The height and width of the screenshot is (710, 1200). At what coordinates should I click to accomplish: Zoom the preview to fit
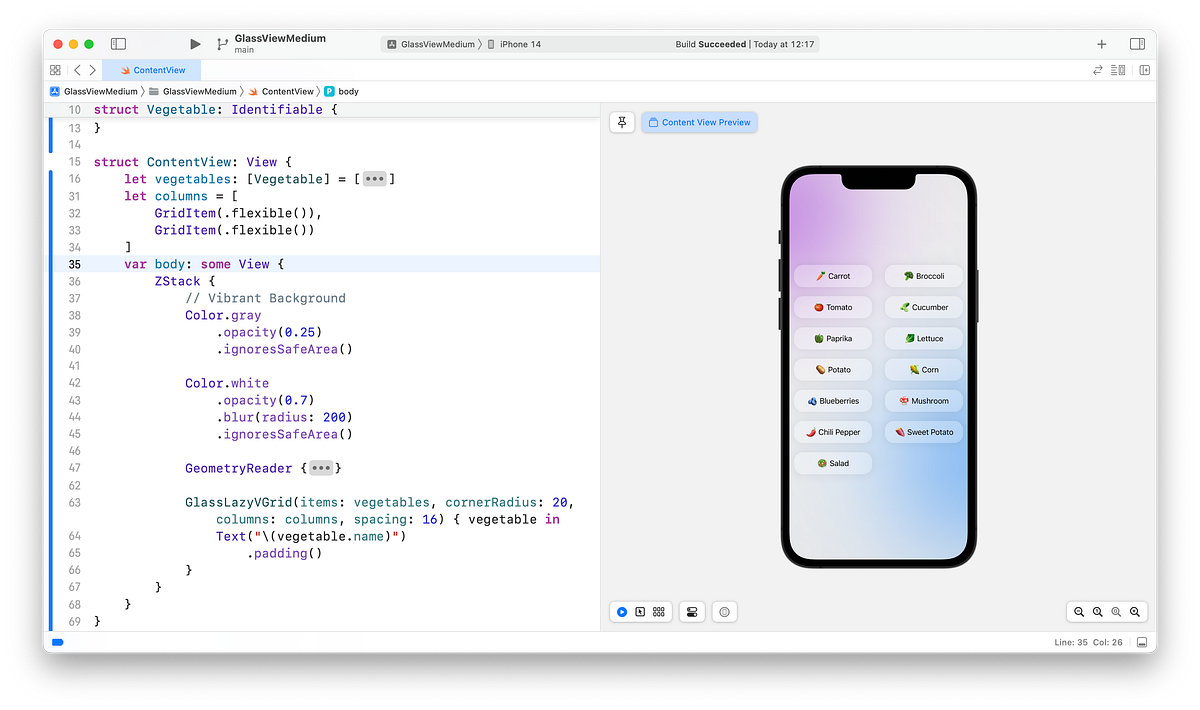(1117, 611)
